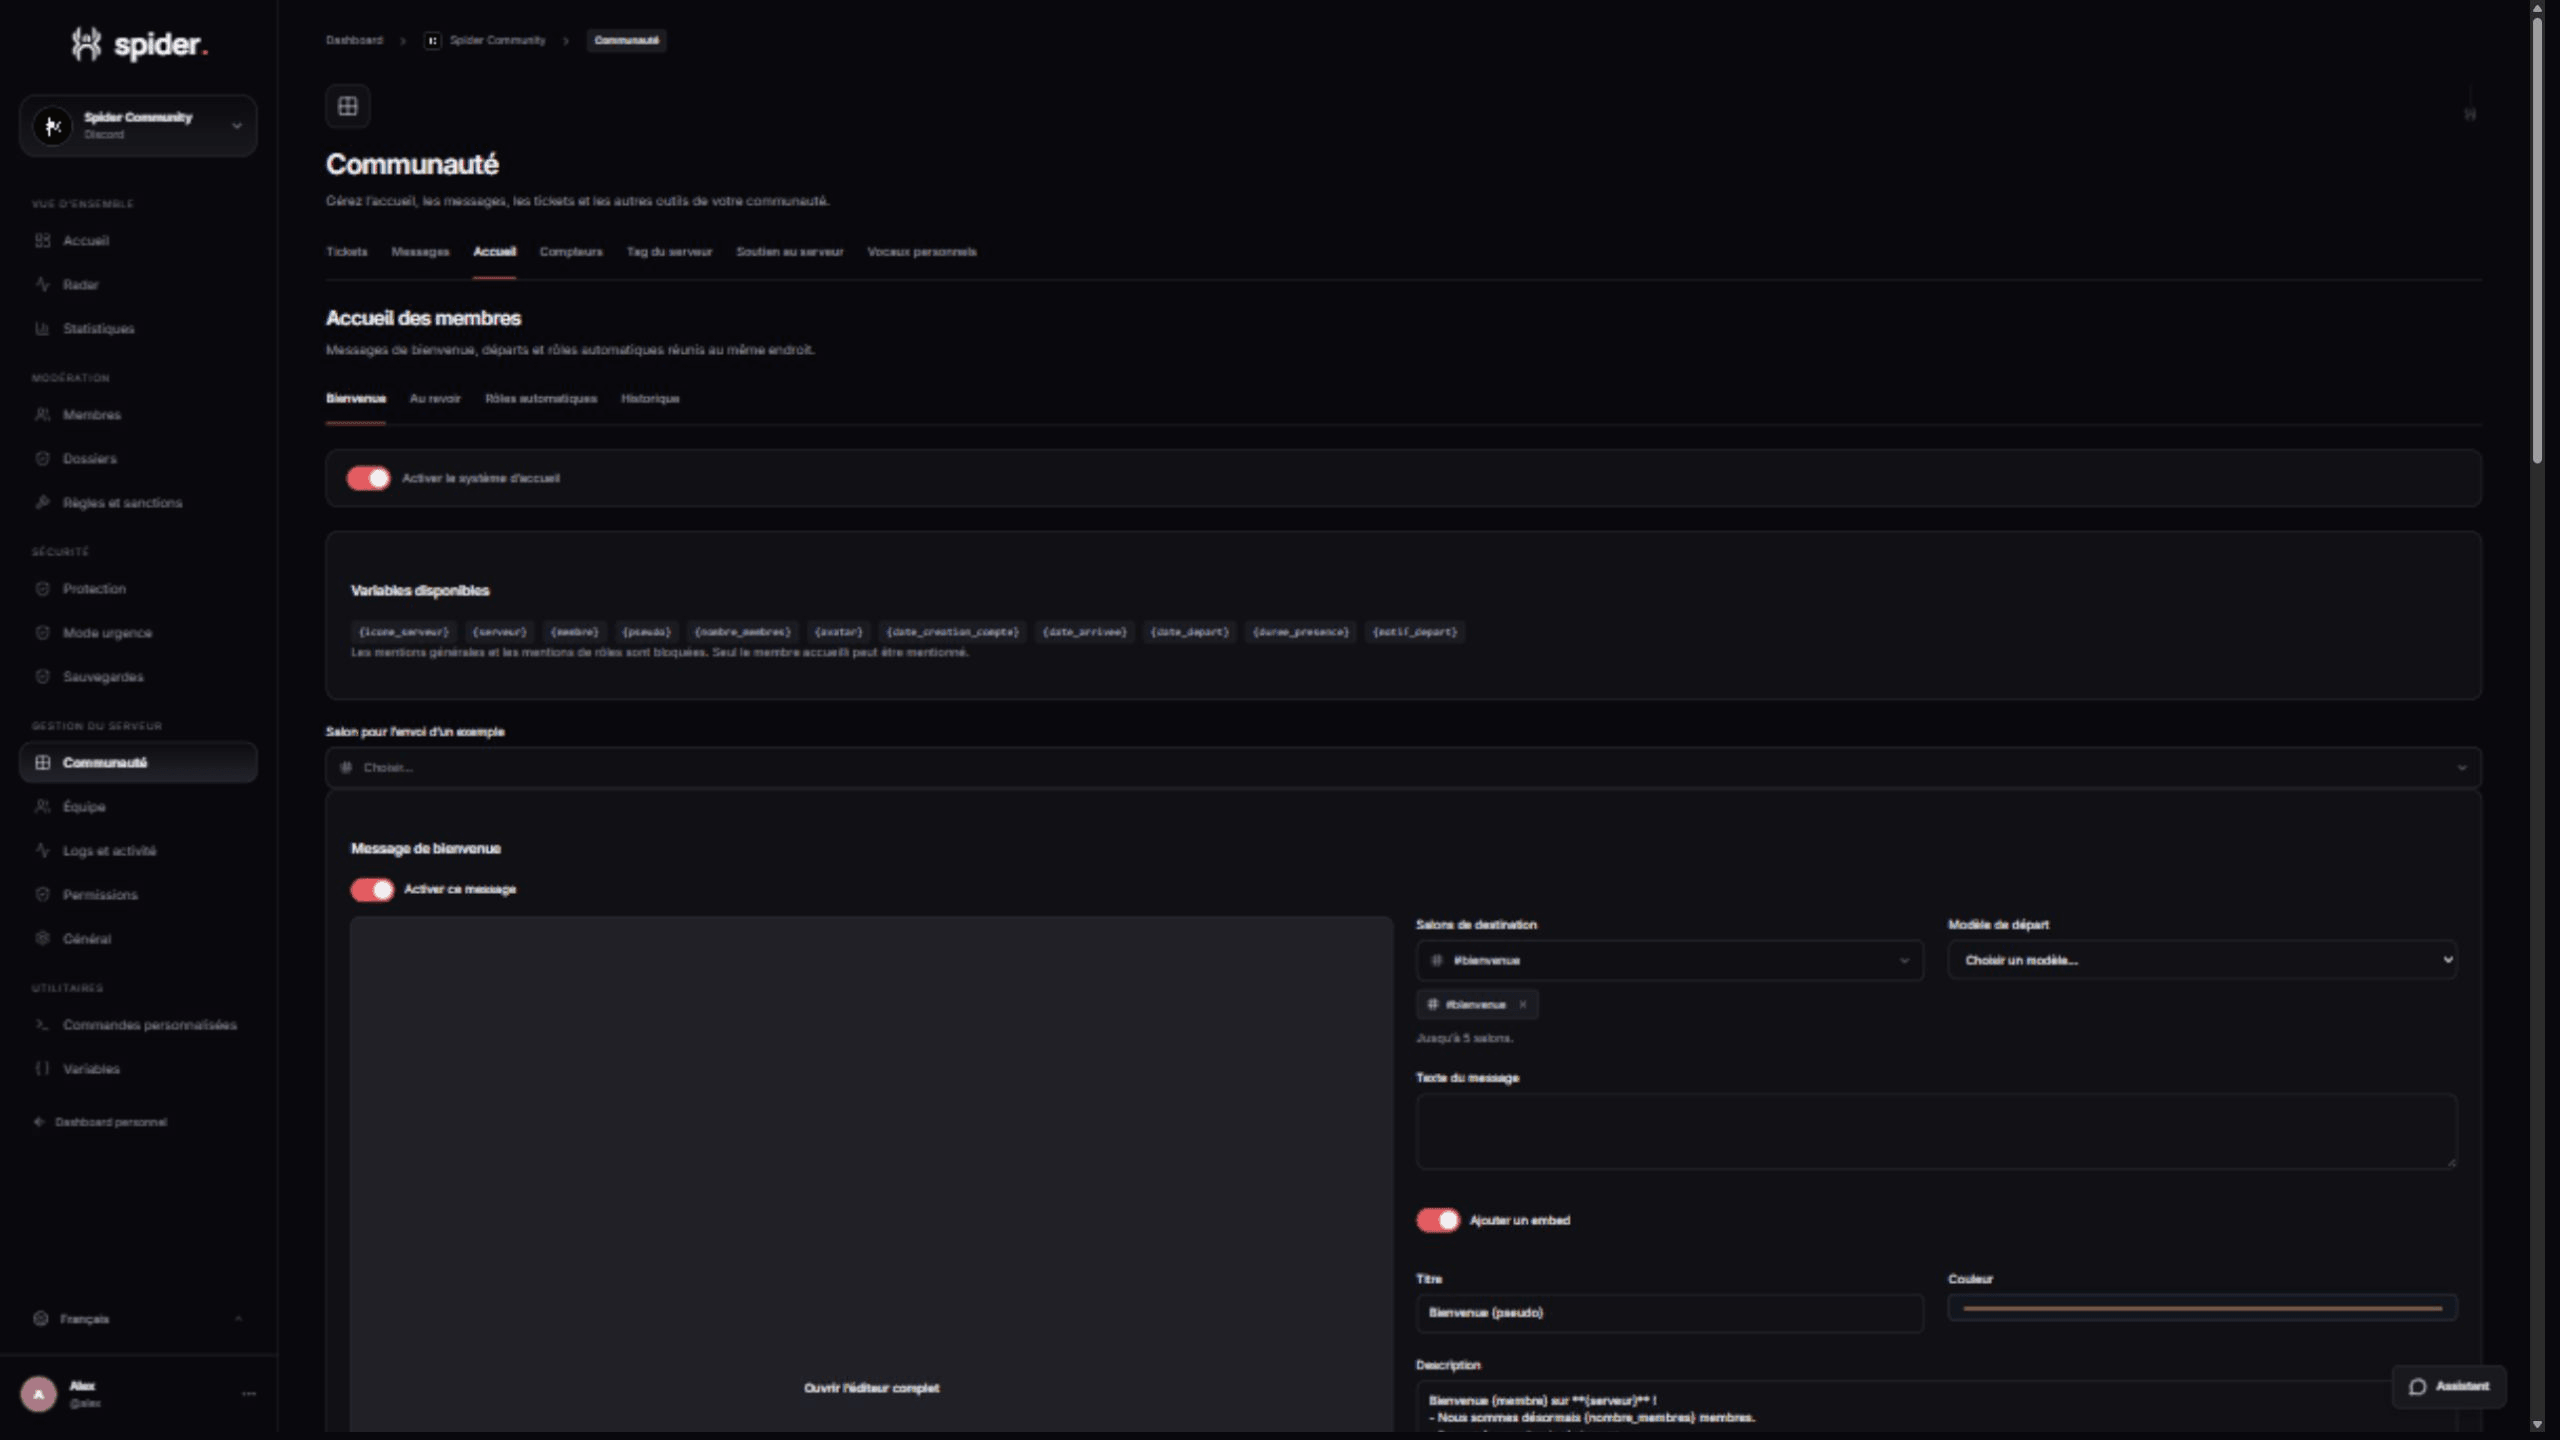The width and height of the screenshot is (2560, 1440).
Task: Open the Alex user options menu
Action: coord(249,1394)
